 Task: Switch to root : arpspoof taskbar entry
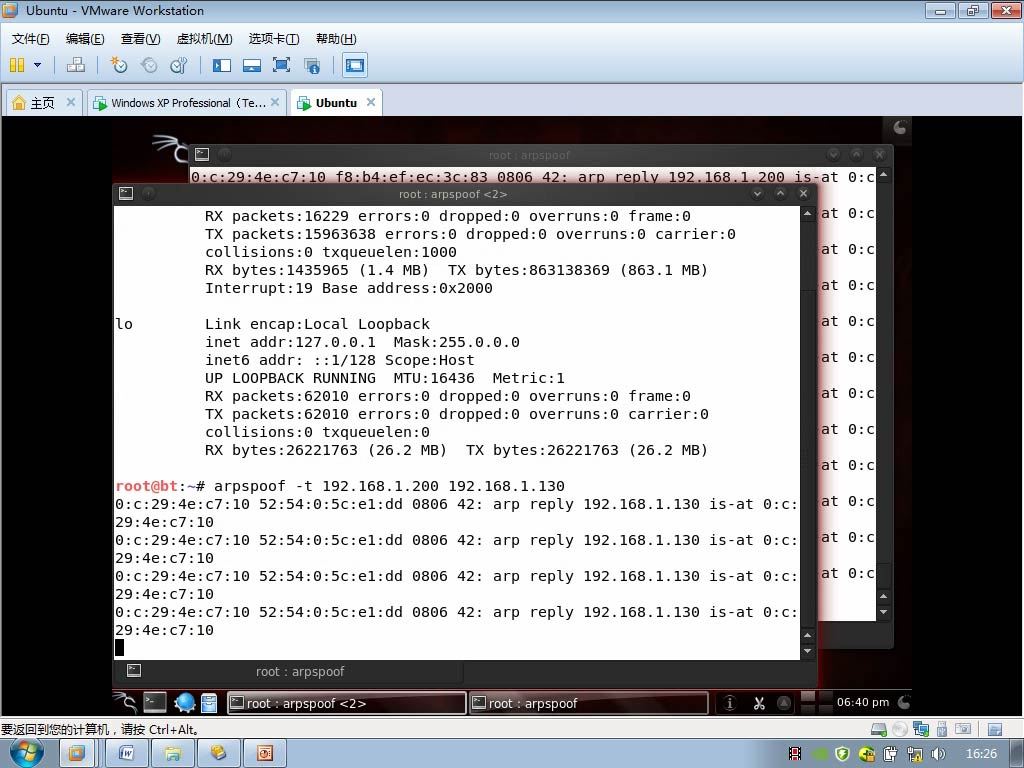click(x=589, y=703)
